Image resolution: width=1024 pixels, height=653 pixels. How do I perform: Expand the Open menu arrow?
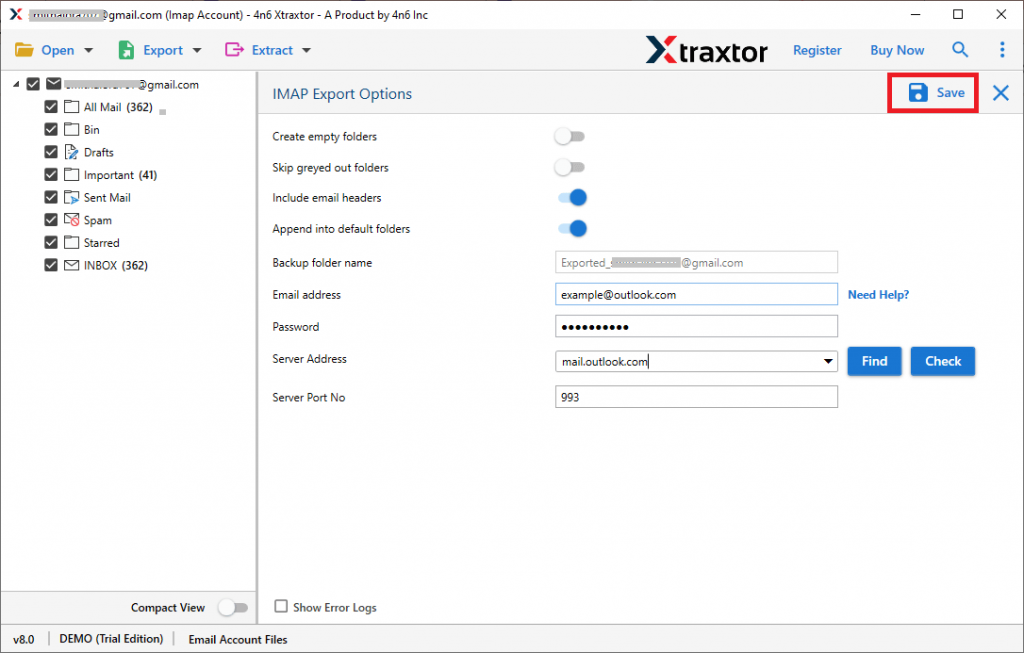click(x=89, y=50)
